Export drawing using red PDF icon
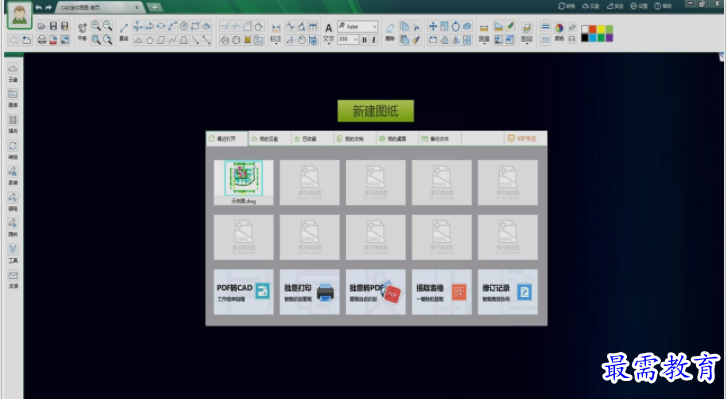 [53, 40]
